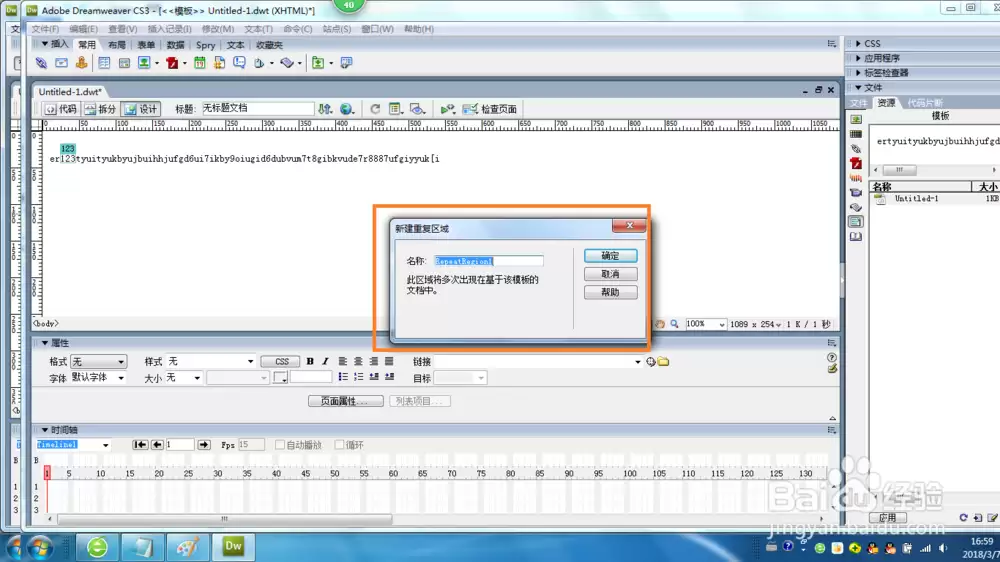Show Images category in Assets panel

pos(856,119)
